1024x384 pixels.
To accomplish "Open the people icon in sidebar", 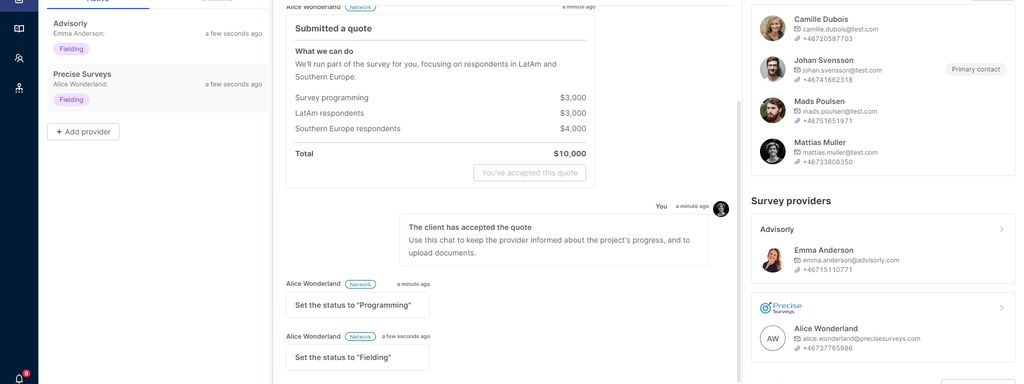I will 19,58.
